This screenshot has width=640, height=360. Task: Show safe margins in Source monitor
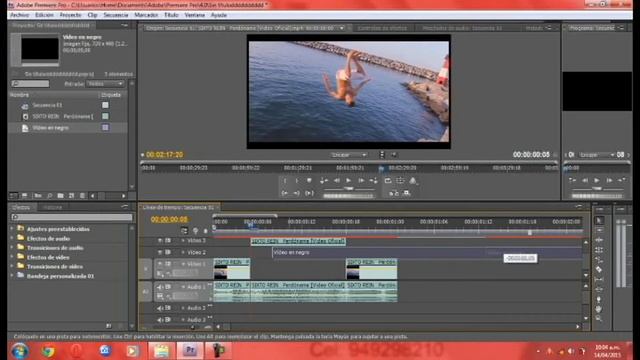[x=400, y=180]
